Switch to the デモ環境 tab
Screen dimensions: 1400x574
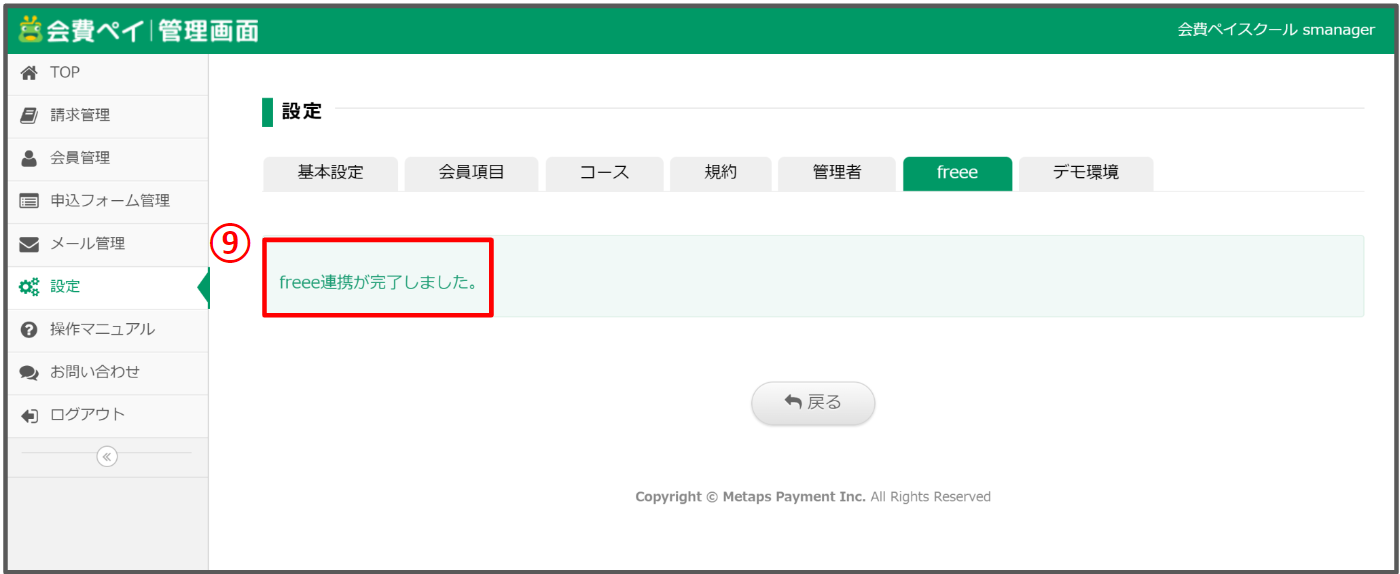[x=1085, y=173]
